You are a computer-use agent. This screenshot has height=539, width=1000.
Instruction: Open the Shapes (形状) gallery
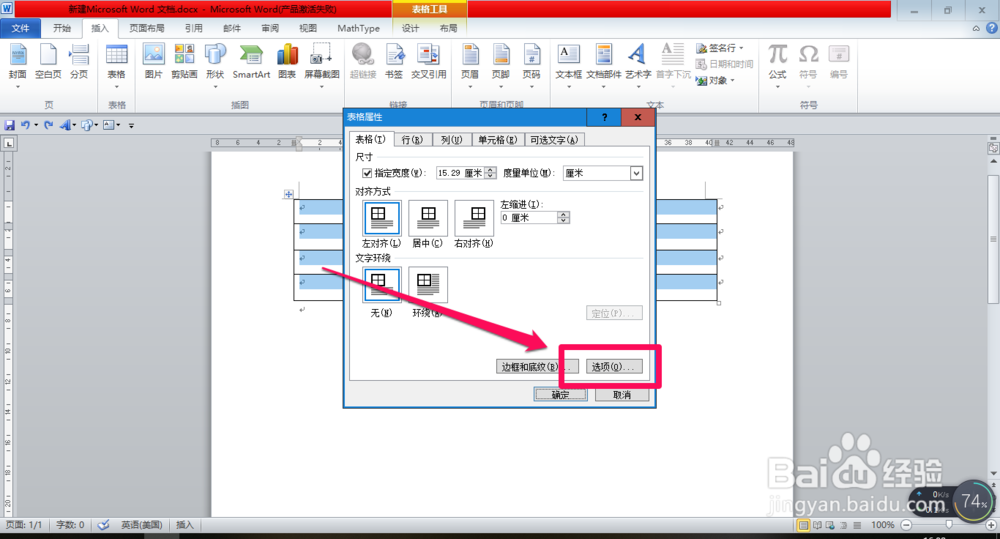(216, 63)
